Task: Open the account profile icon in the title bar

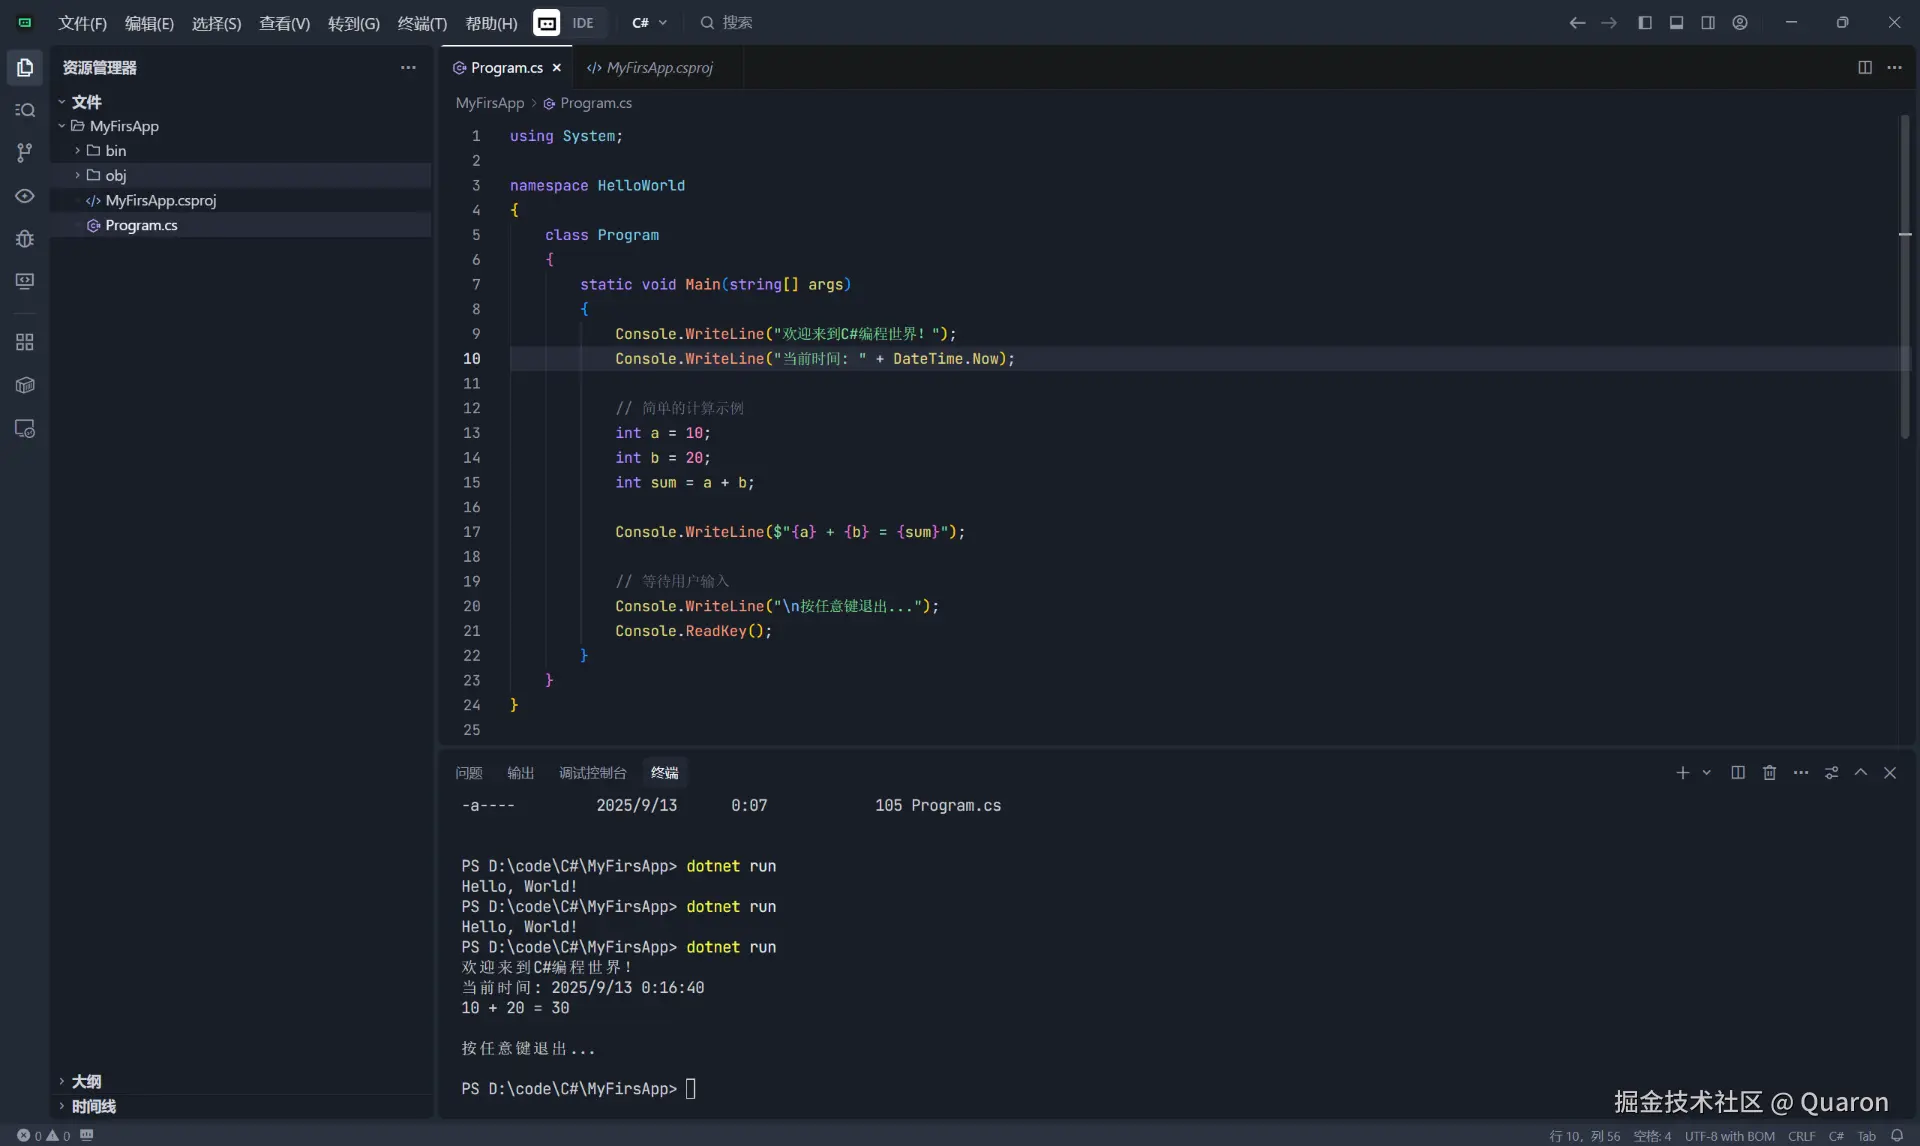Action: pyautogui.click(x=1740, y=22)
